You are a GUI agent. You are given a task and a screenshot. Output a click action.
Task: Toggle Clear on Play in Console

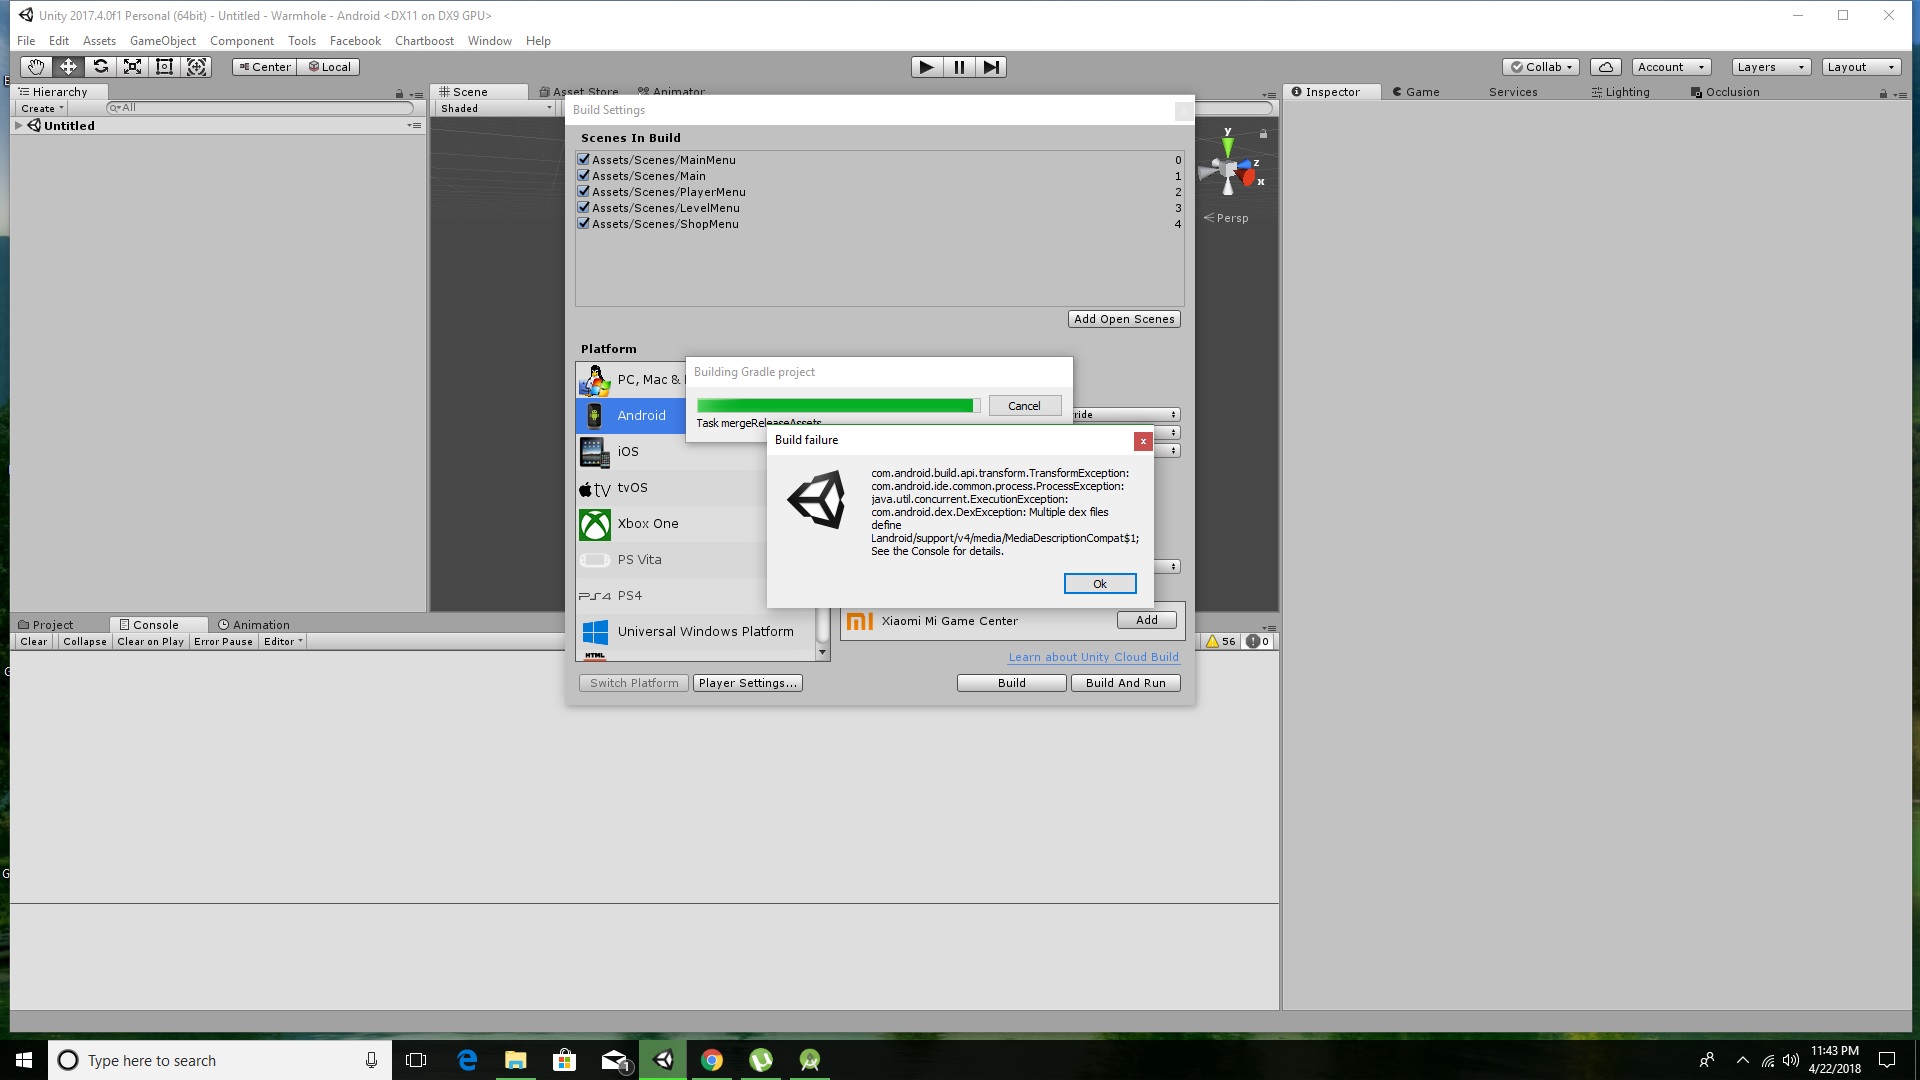point(150,642)
